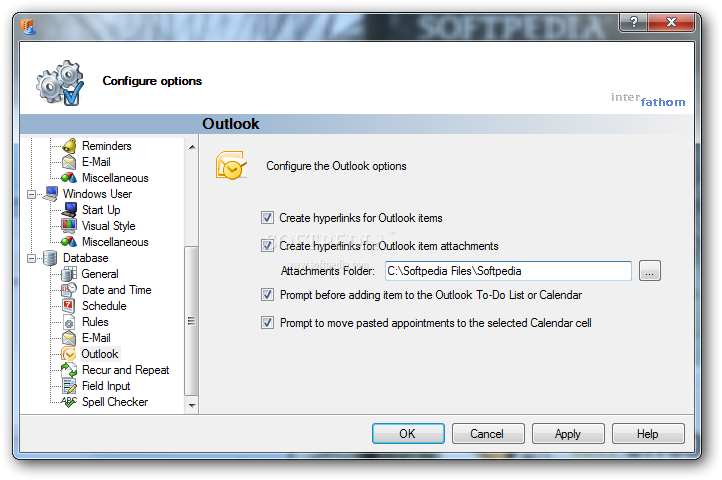
Task: Click the tree scrollbar thumb
Action: click(192, 321)
